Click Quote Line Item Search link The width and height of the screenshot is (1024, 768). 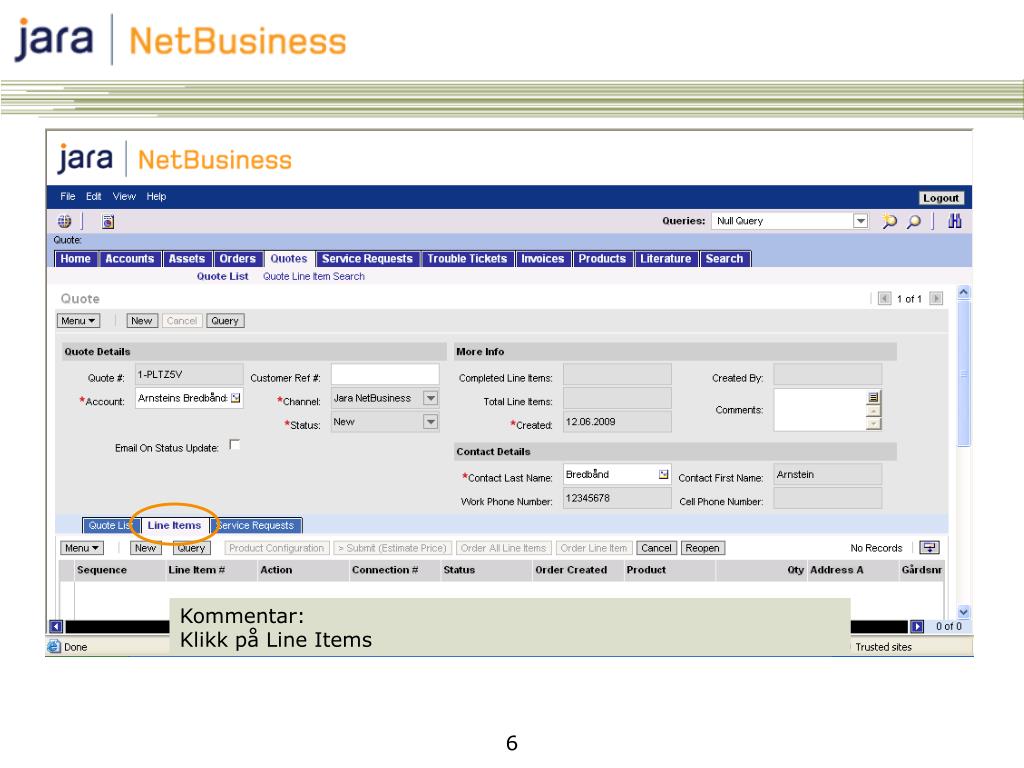tap(313, 276)
